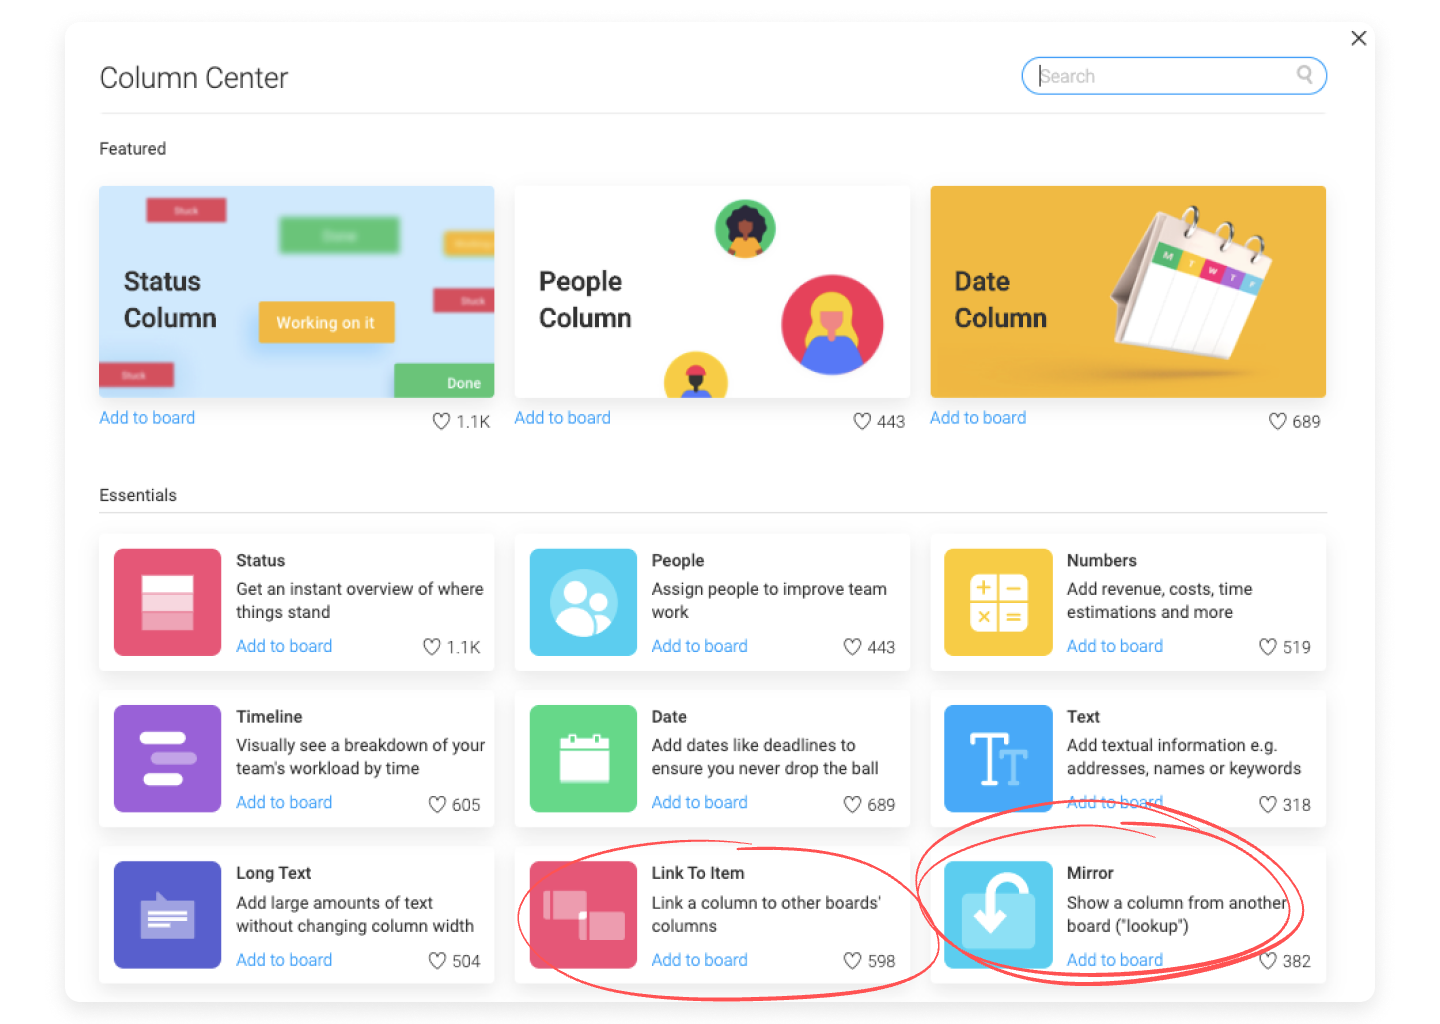Select the People column blue icon

tap(583, 602)
